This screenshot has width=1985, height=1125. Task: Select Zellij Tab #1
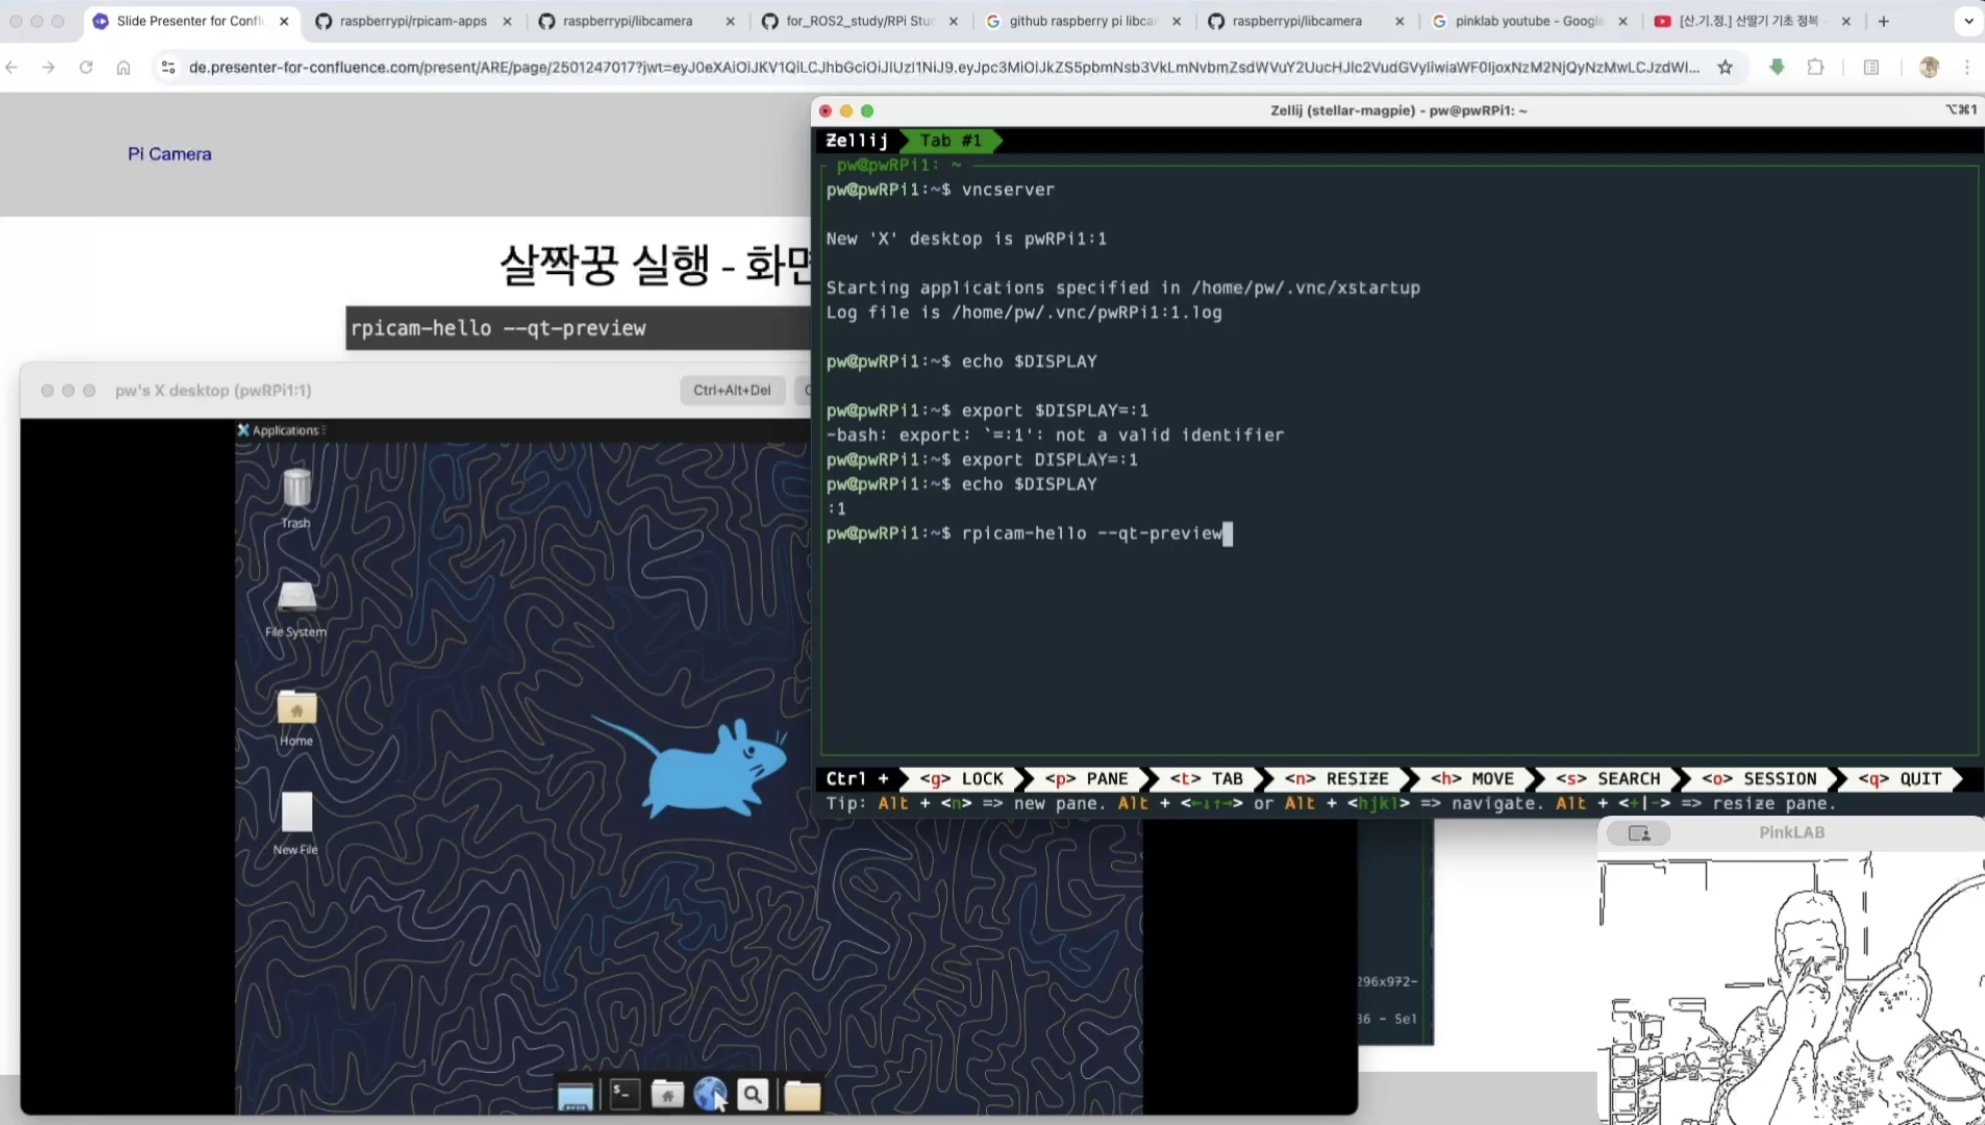coord(950,141)
